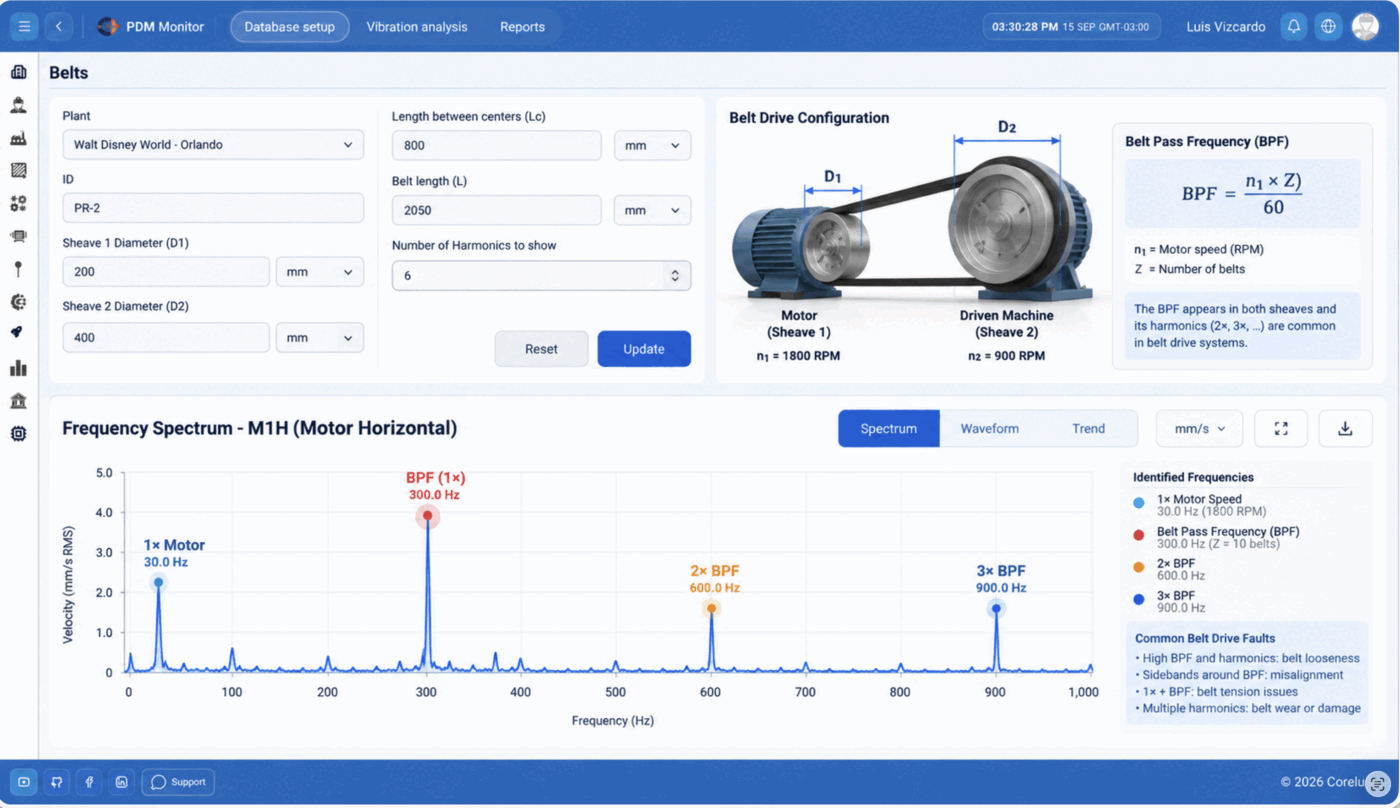Select the Spectrum view tab
The width and height of the screenshot is (1400, 808).
(x=889, y=428)
